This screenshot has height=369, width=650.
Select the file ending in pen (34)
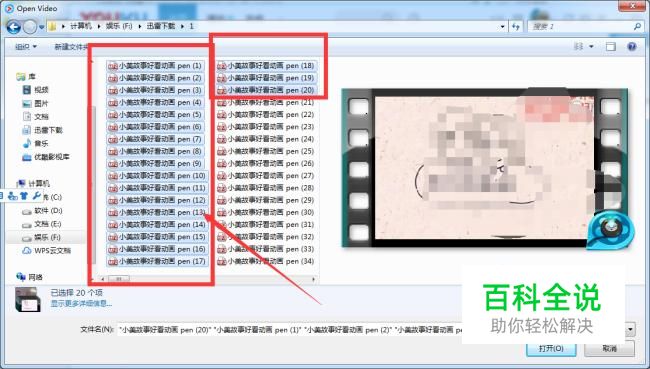click(x=266, y=262)
